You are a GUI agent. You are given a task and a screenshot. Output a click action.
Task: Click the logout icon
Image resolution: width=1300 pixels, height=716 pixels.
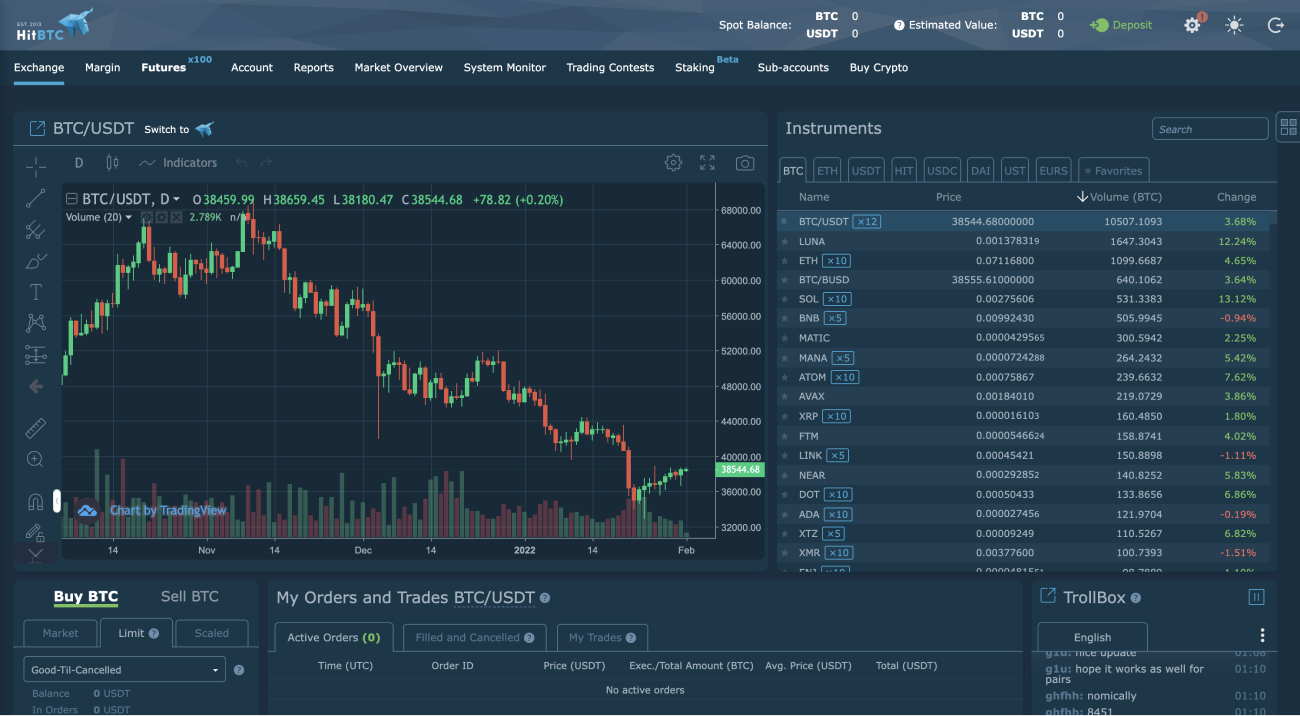pos(1275,25)
